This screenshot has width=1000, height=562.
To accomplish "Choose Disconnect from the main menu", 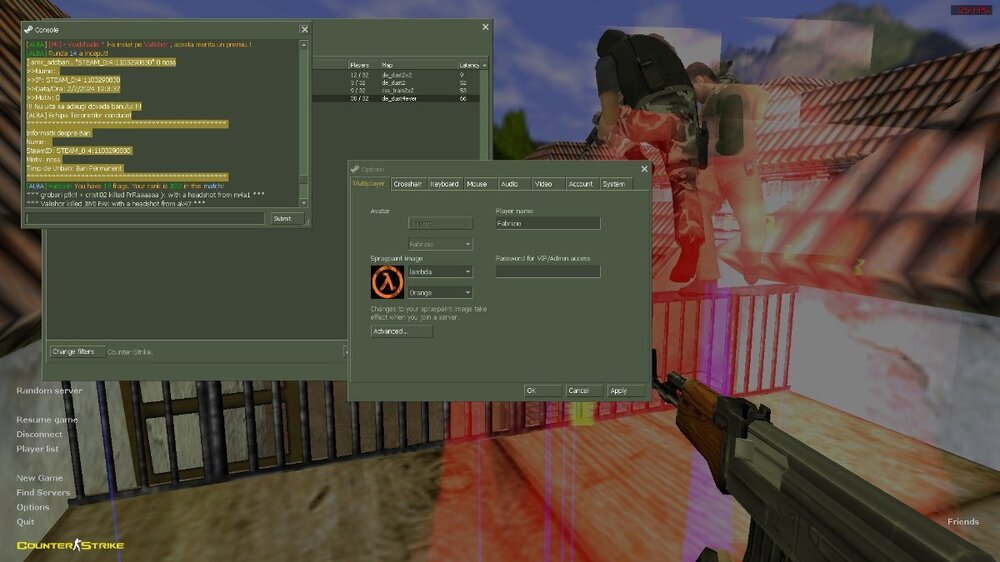I will [x=39, y=435].
